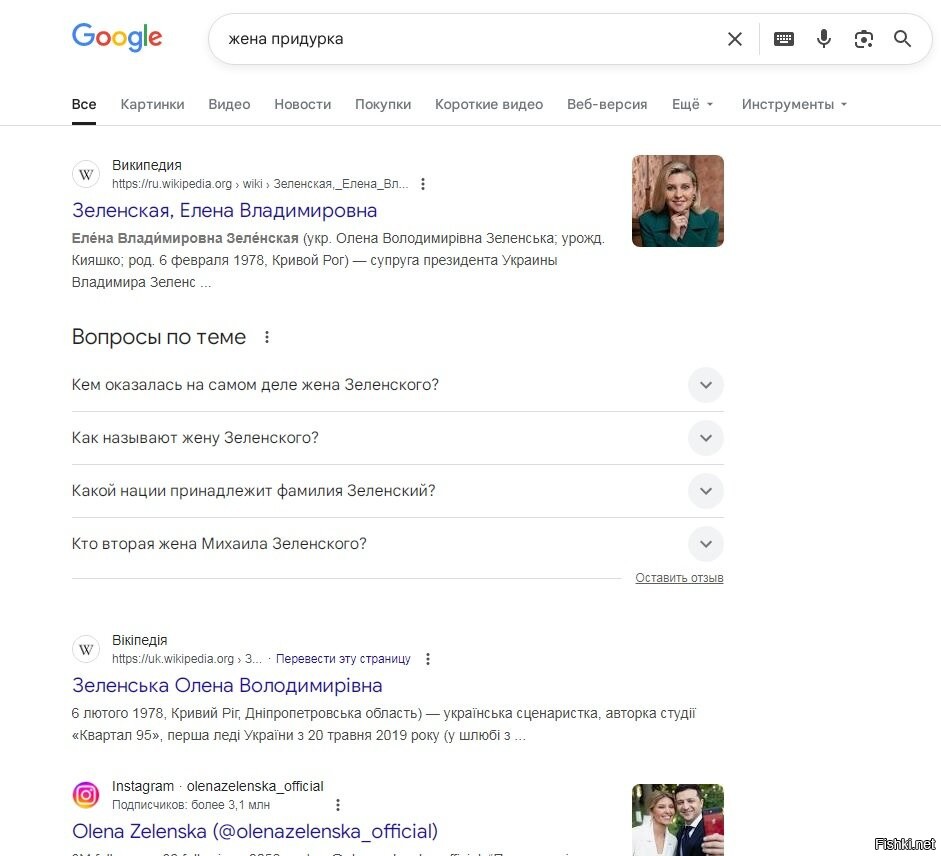Open three-dot menu beside Вопросы по теме
941x856 pixels.
click(267, 337)
